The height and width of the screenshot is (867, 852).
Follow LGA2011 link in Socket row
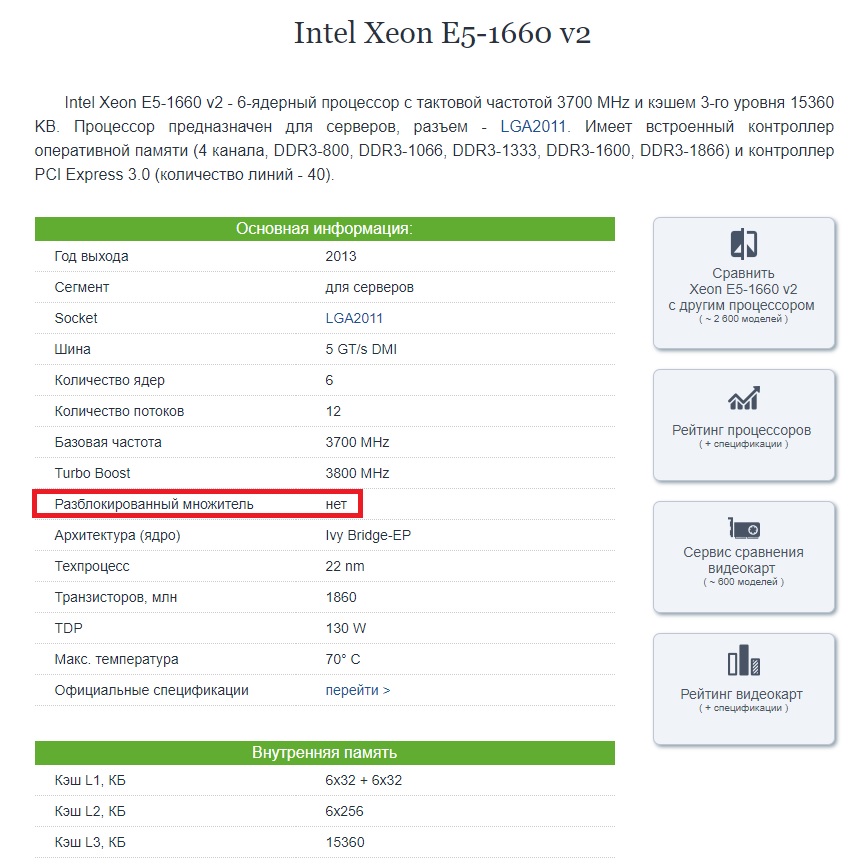(x=354, y=318)
